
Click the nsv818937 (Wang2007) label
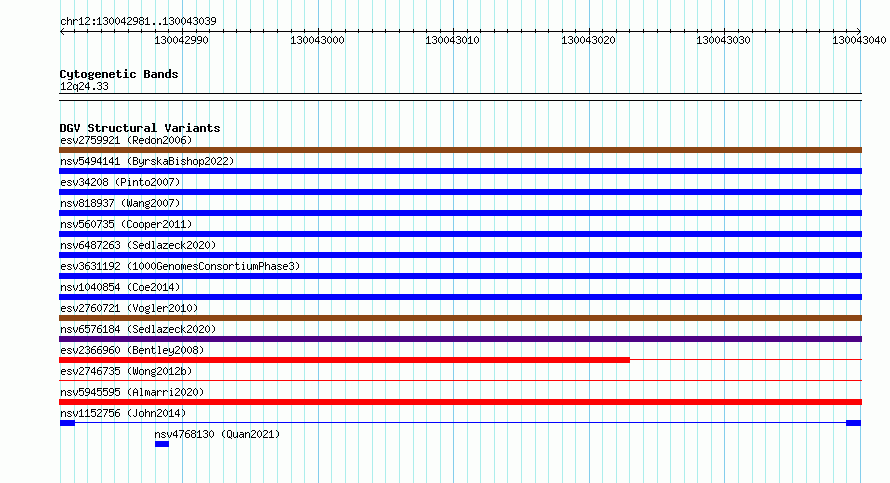coord(120,203)
